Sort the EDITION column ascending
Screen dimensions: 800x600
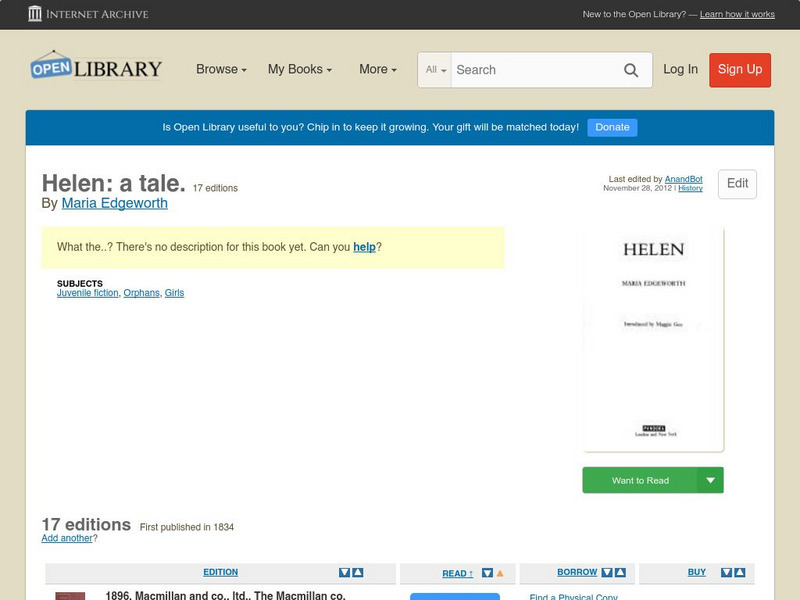pyautogui.click(x=357, y=573)
